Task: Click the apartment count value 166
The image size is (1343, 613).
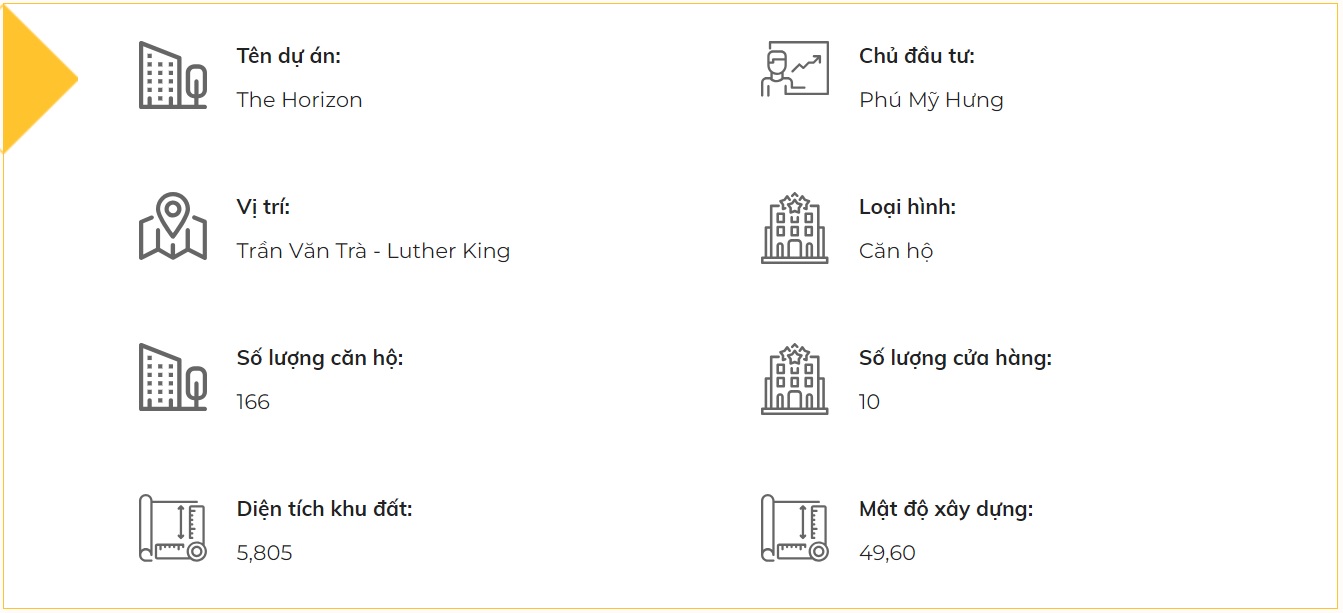Action: pos(253,402)
